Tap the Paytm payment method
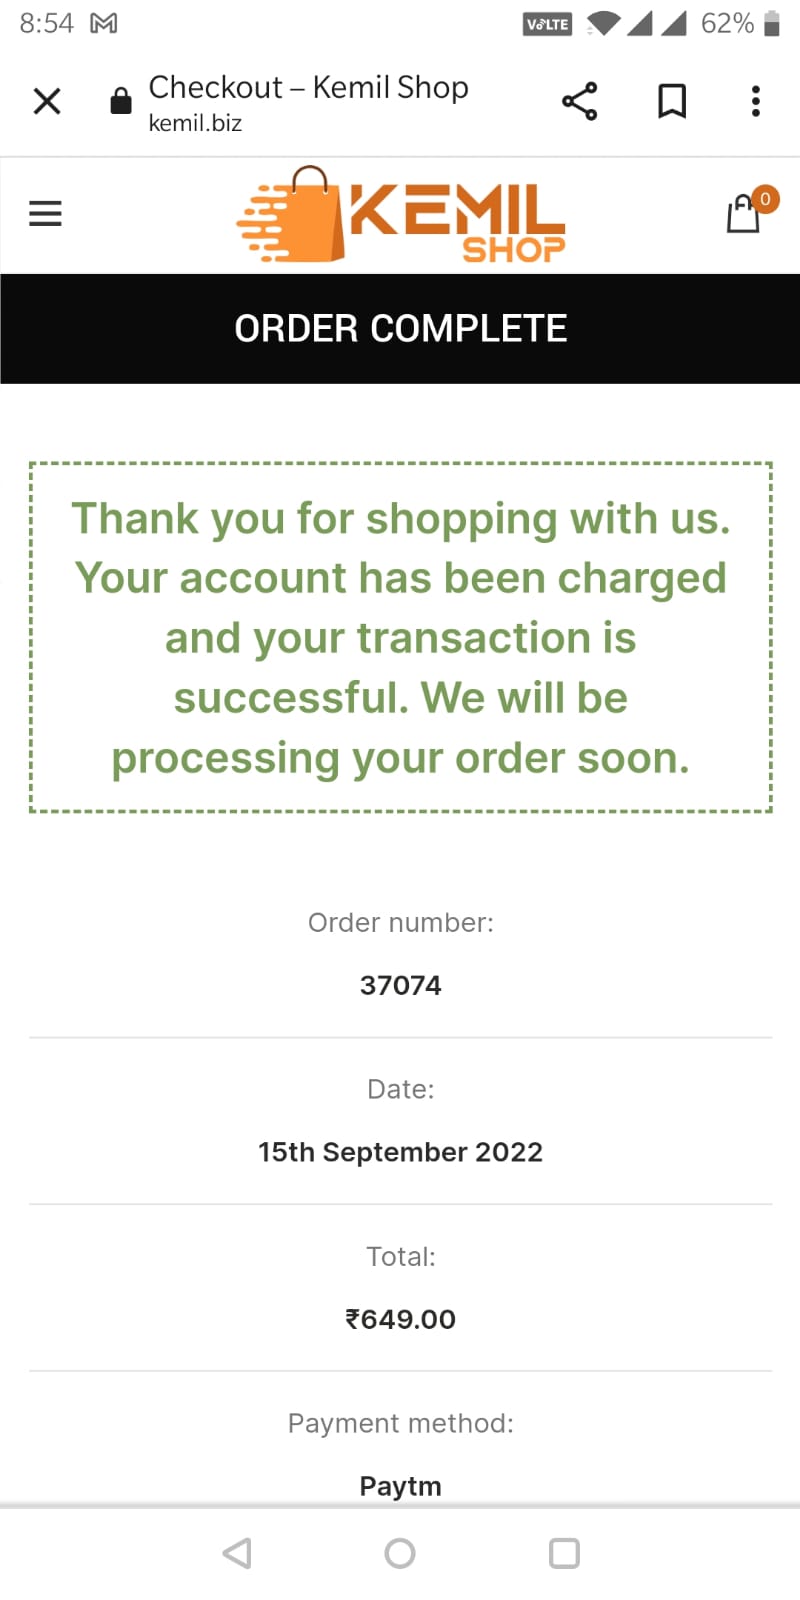 tap(401, 1486)
